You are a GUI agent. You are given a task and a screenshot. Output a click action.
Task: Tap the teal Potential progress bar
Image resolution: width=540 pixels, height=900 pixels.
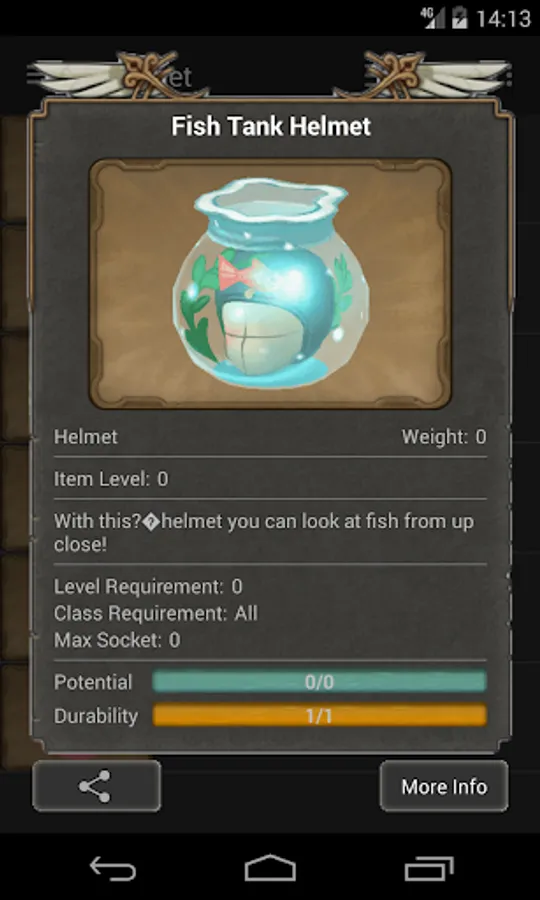[x=319, y=682]
